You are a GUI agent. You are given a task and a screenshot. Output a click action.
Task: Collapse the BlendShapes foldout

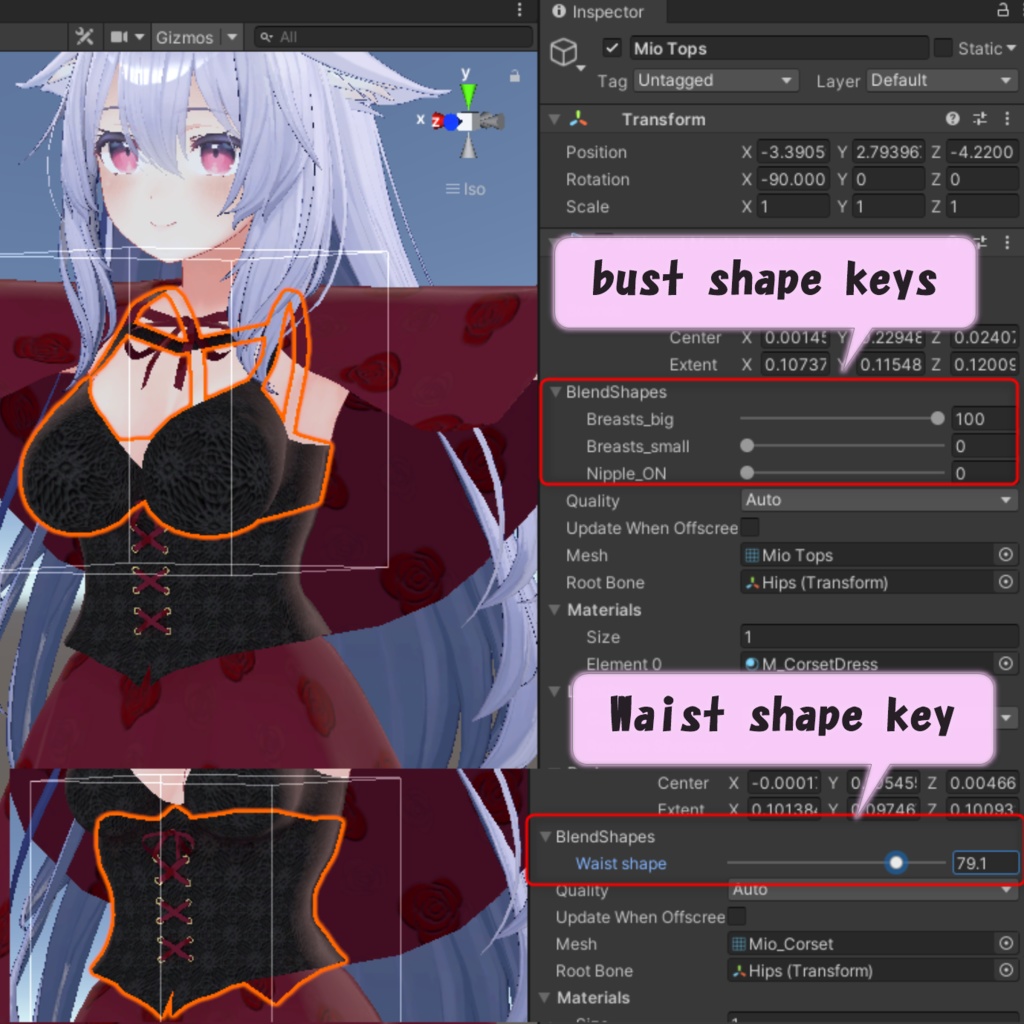click(556, 392)
